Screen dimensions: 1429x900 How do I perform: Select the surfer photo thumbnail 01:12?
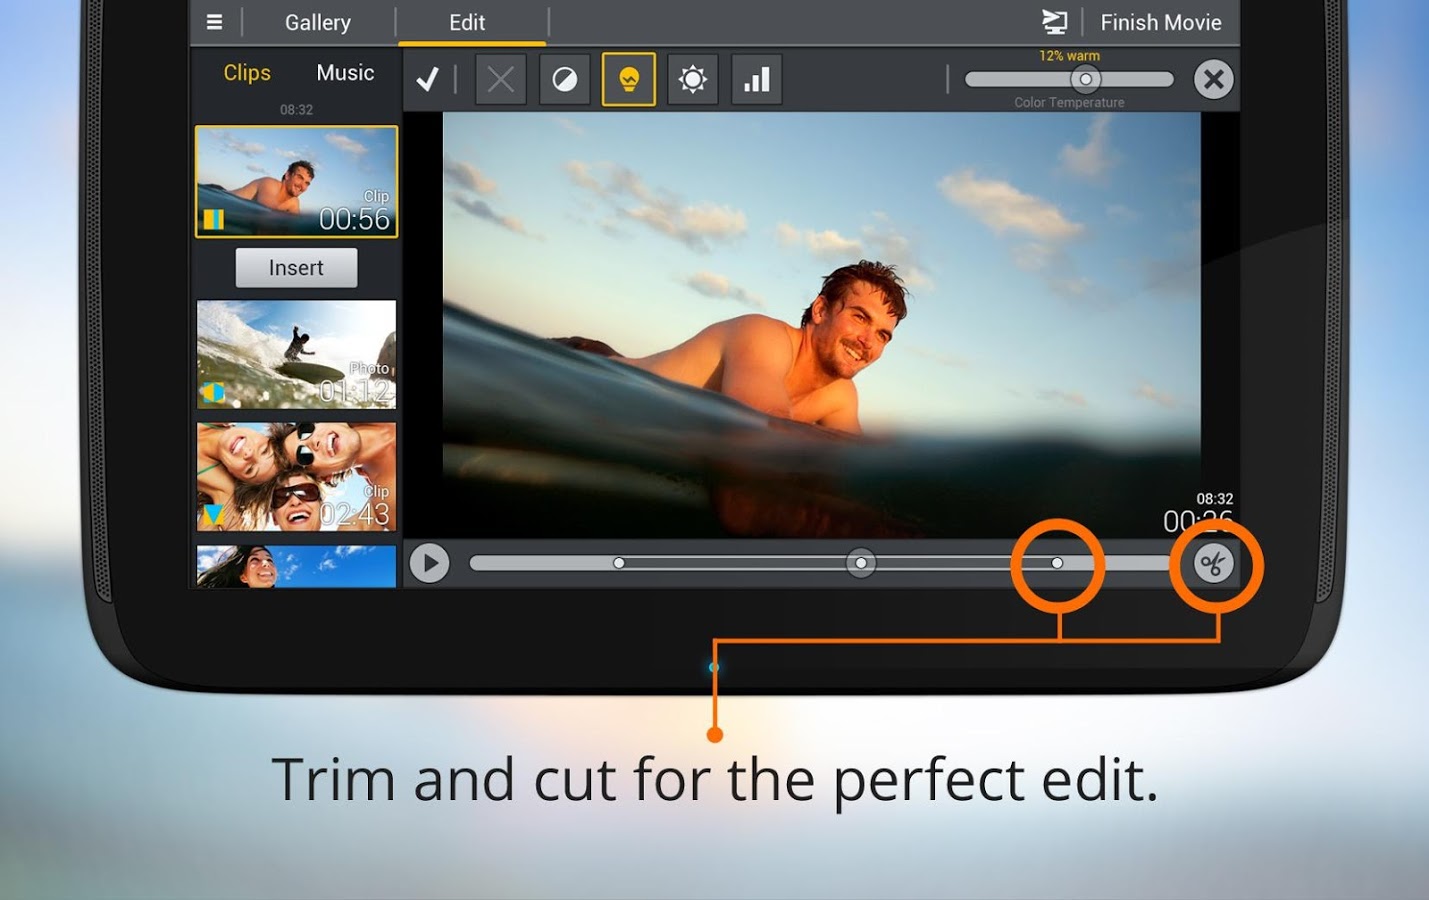[296, 354]
